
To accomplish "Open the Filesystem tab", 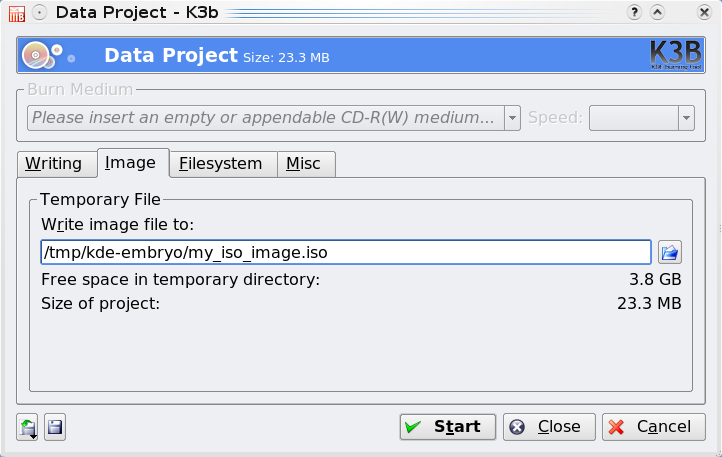I will point(220,164).
